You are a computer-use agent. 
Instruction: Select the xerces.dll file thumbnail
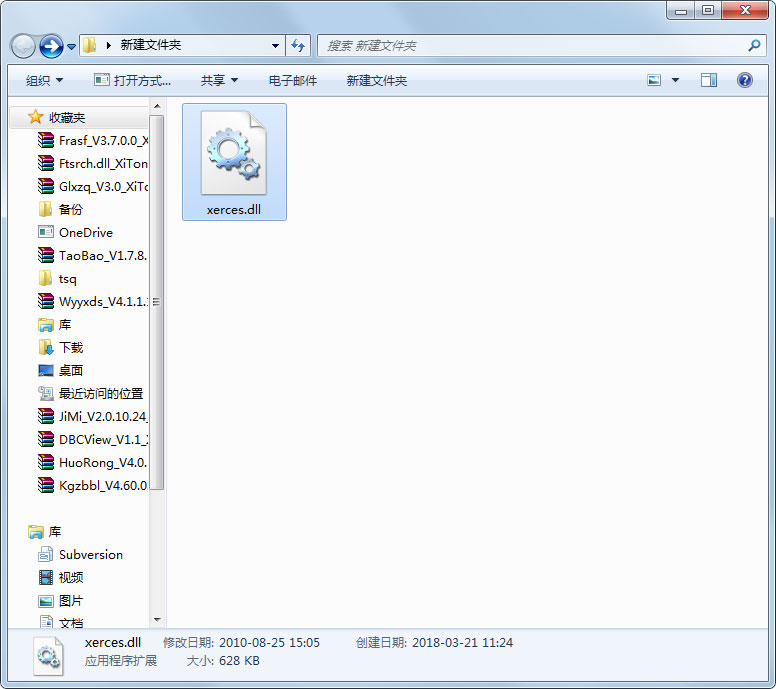point(234,162)
